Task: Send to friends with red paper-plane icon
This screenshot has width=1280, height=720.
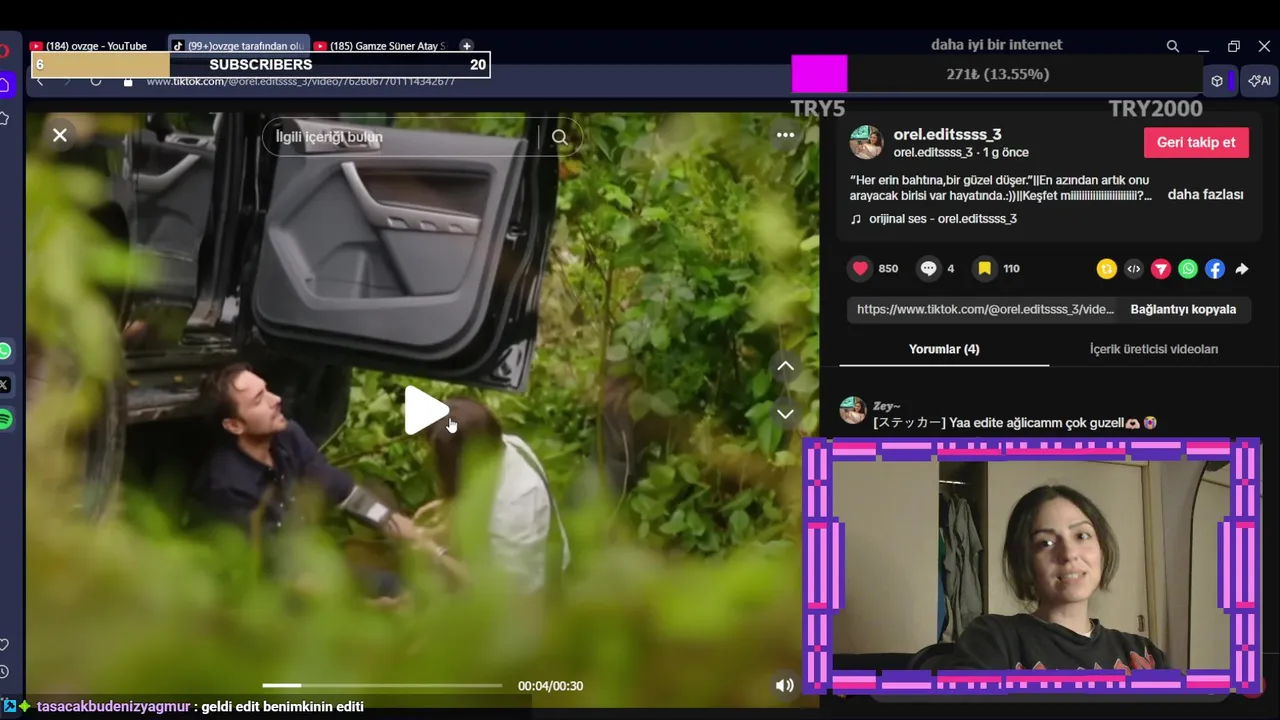Action: tap(1160, 268)
